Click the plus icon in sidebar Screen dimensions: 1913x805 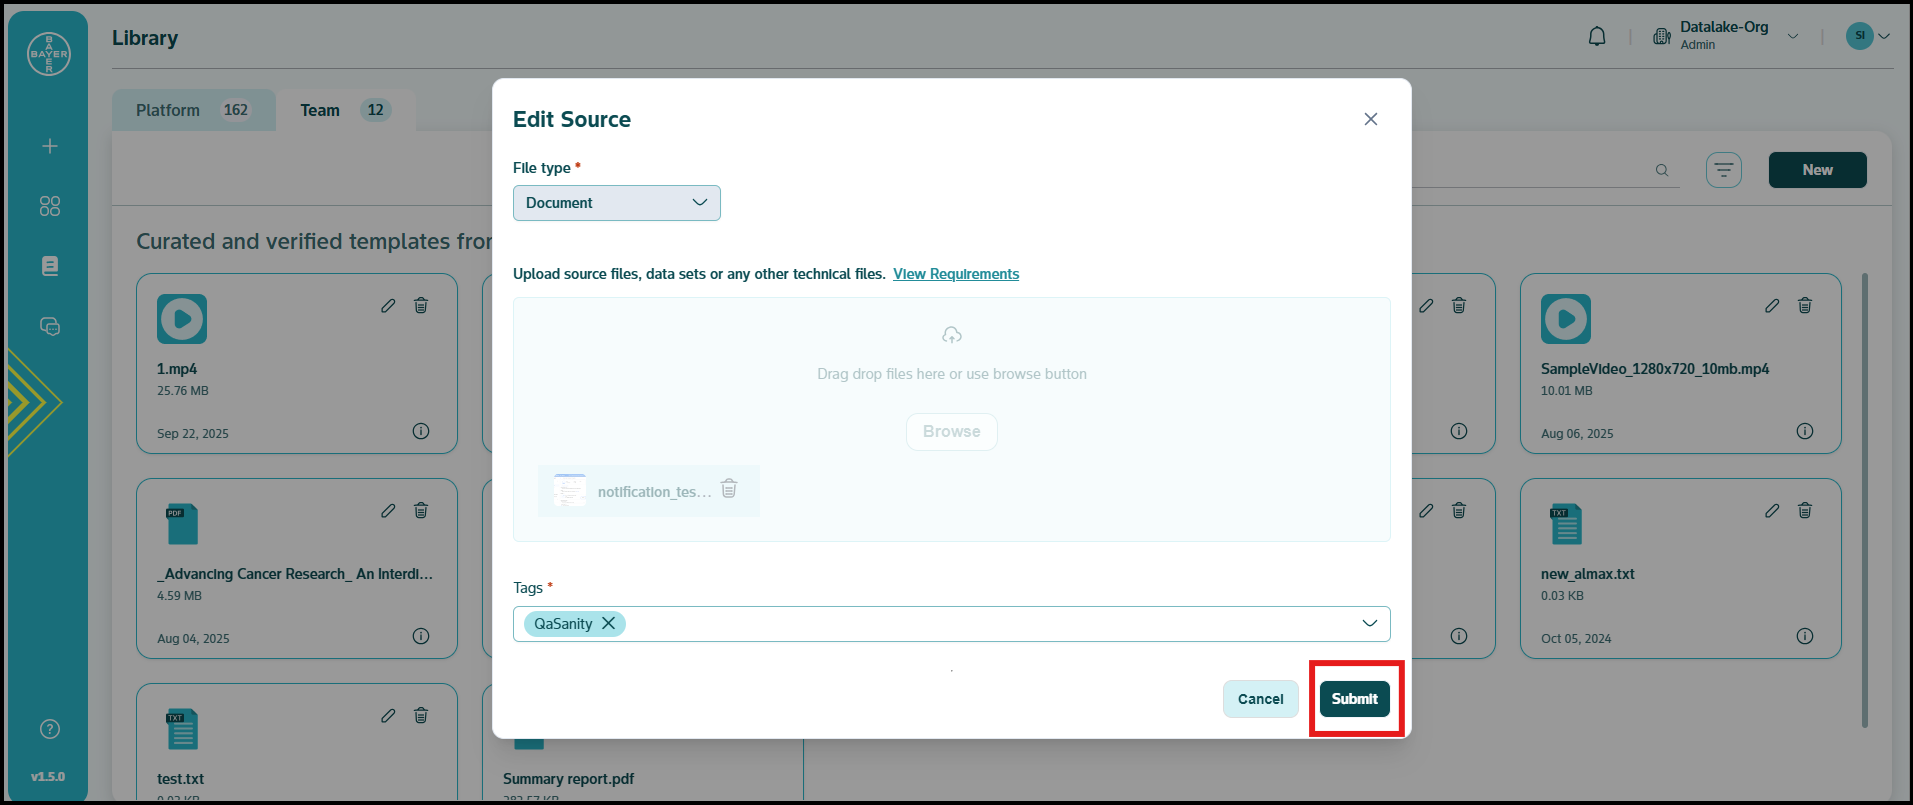(49, 146)
